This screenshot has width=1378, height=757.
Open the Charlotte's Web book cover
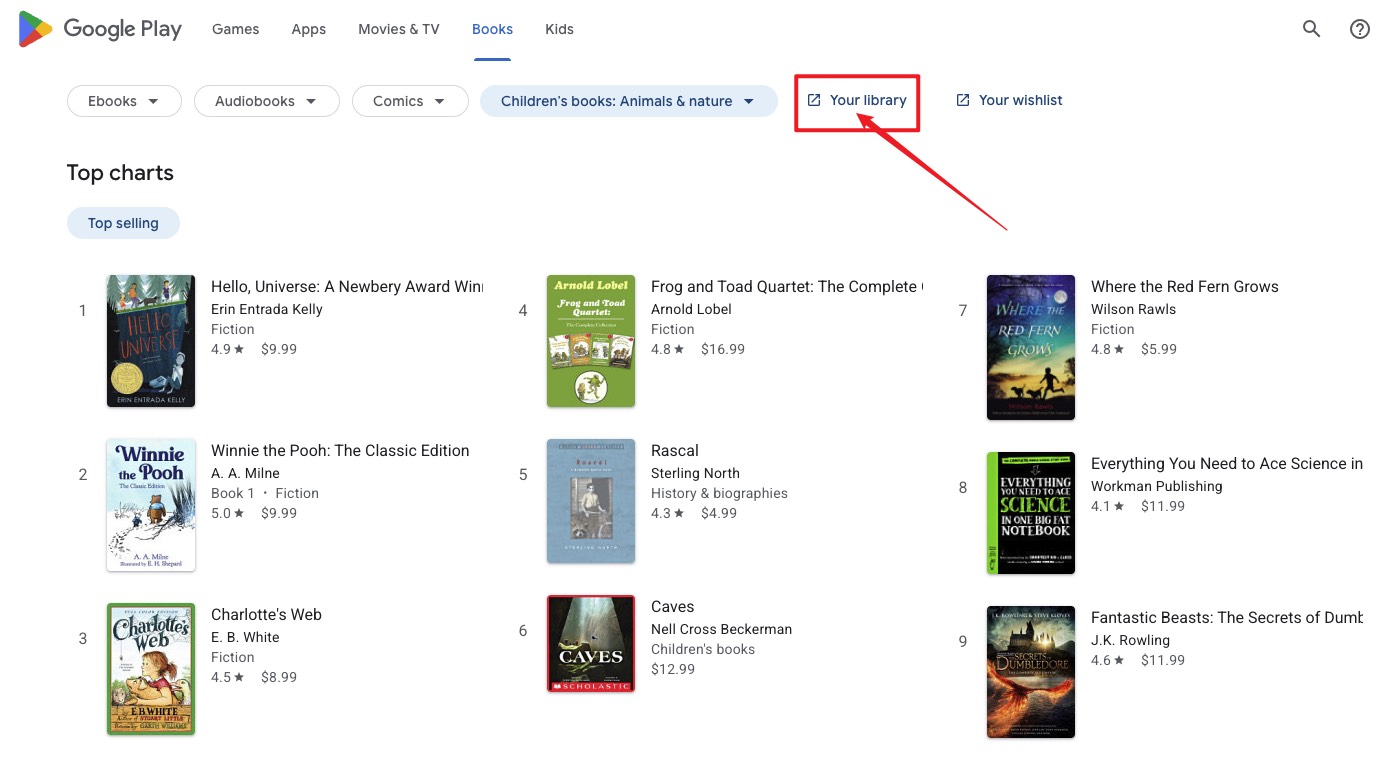(151, 669)
